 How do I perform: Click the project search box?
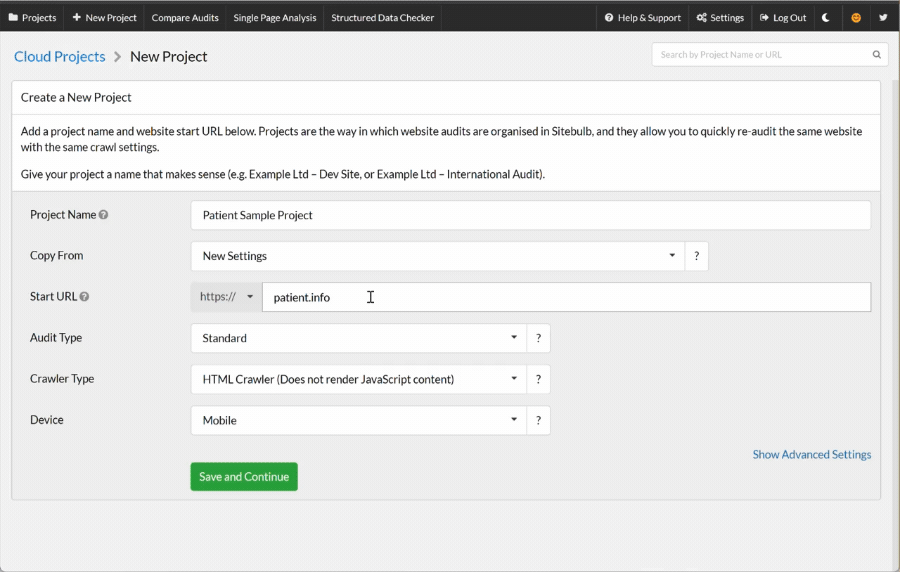tap(770, 55)
